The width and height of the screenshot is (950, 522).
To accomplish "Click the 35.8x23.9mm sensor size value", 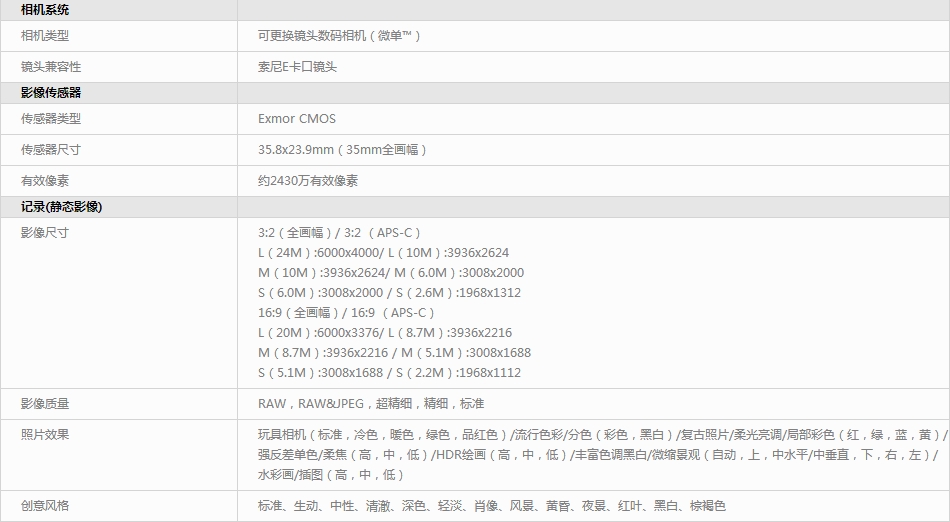I will coord(342,150).
